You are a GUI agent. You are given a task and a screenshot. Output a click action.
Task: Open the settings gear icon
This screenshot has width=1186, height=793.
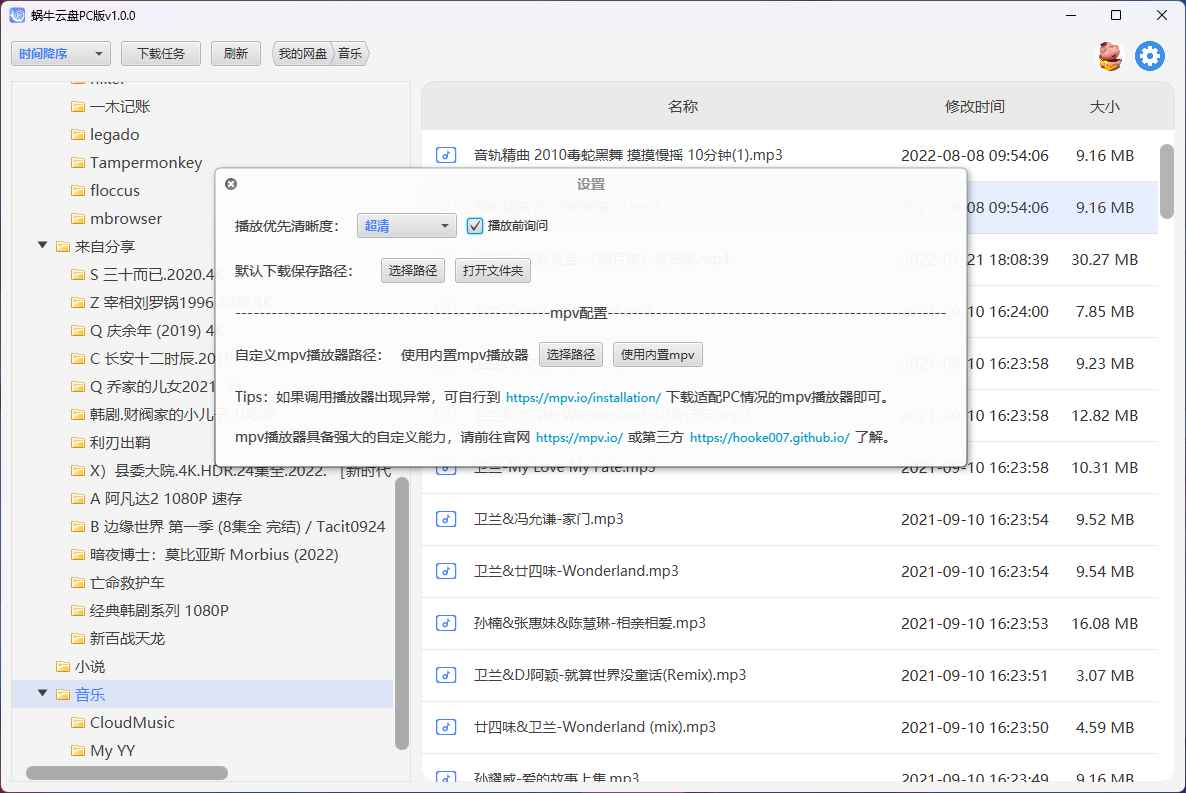(x=1150, y=56)
